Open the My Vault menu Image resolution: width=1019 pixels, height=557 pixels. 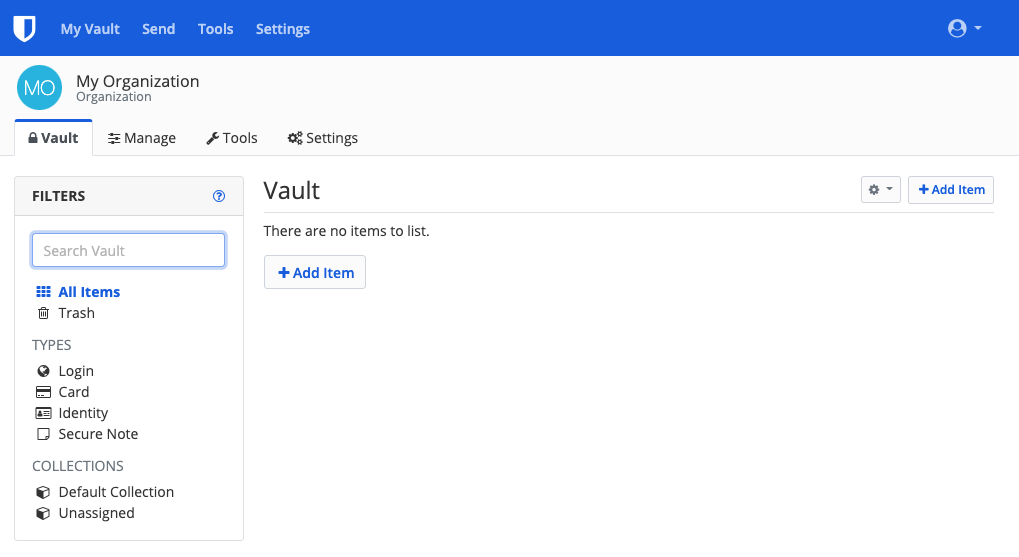coord(90,29)
